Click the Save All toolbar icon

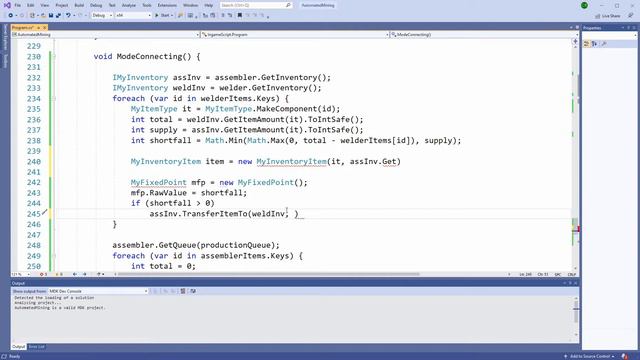pyautogui.click(x=58, y=16)
